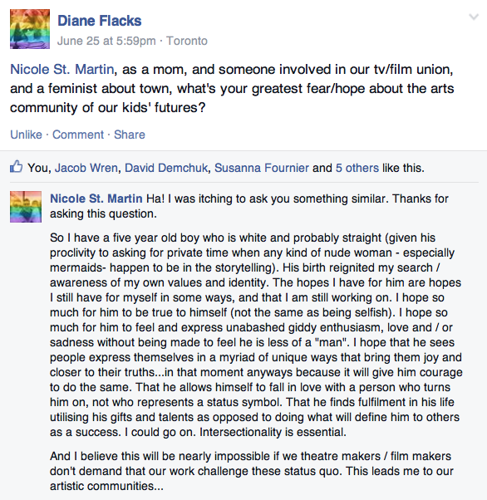Viewport: 487px width, 500px height.
Task: Open the post options chevron menu
Action: pyautogui.click(x=474, y=17)
